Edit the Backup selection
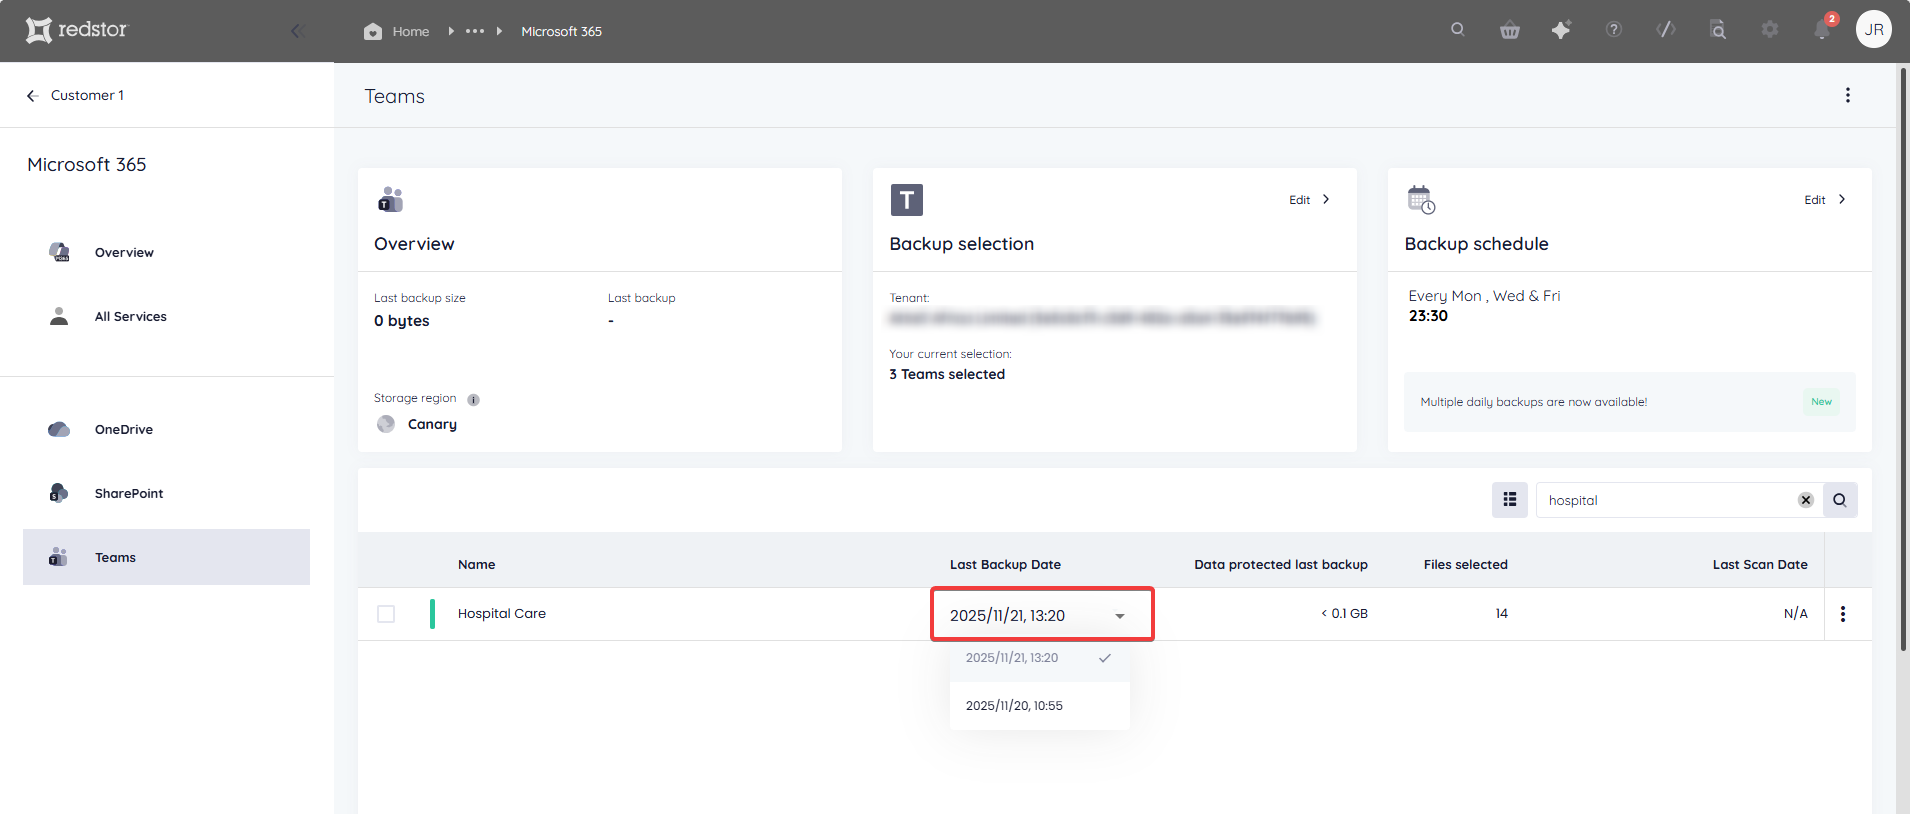The width and height of the screenshot is (1910, 814). click(x=1309, y=200)
